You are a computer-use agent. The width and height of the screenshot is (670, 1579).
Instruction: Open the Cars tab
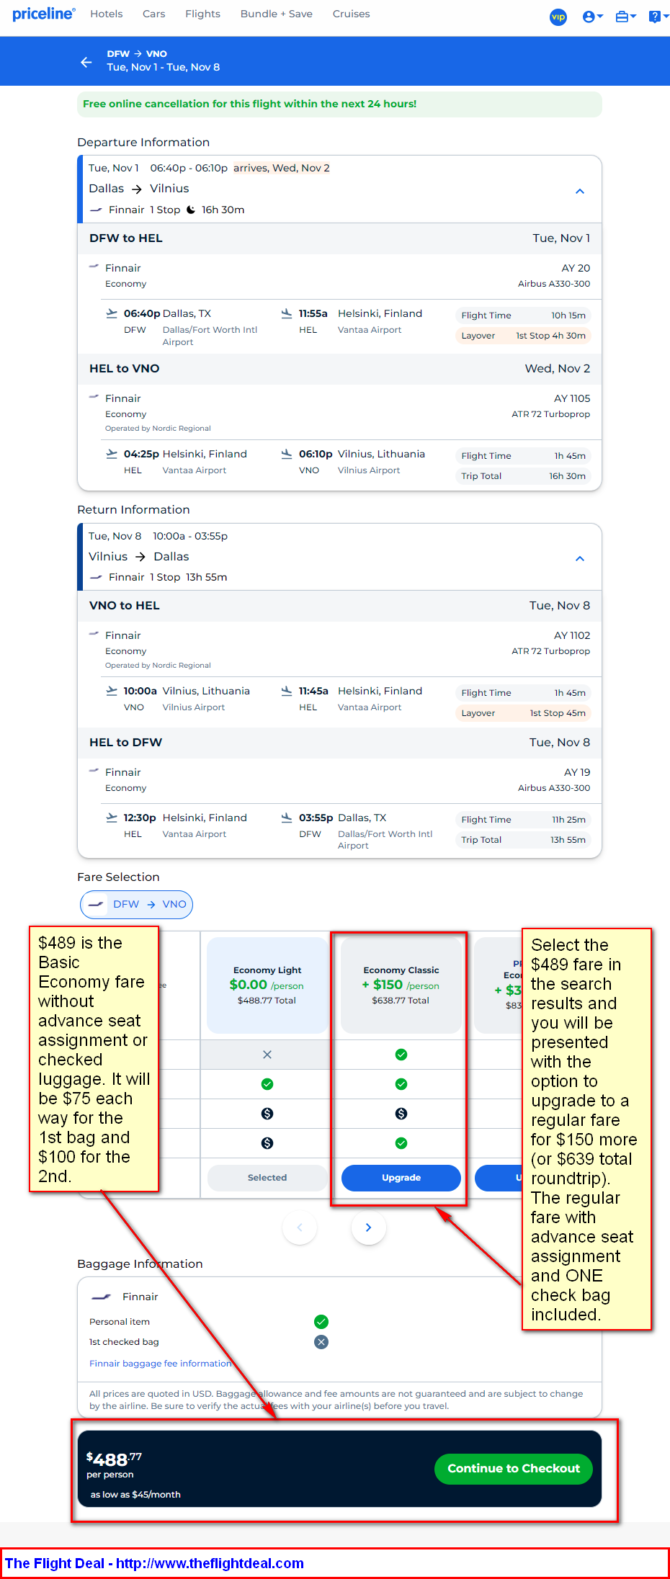click(x=154, y=14)
